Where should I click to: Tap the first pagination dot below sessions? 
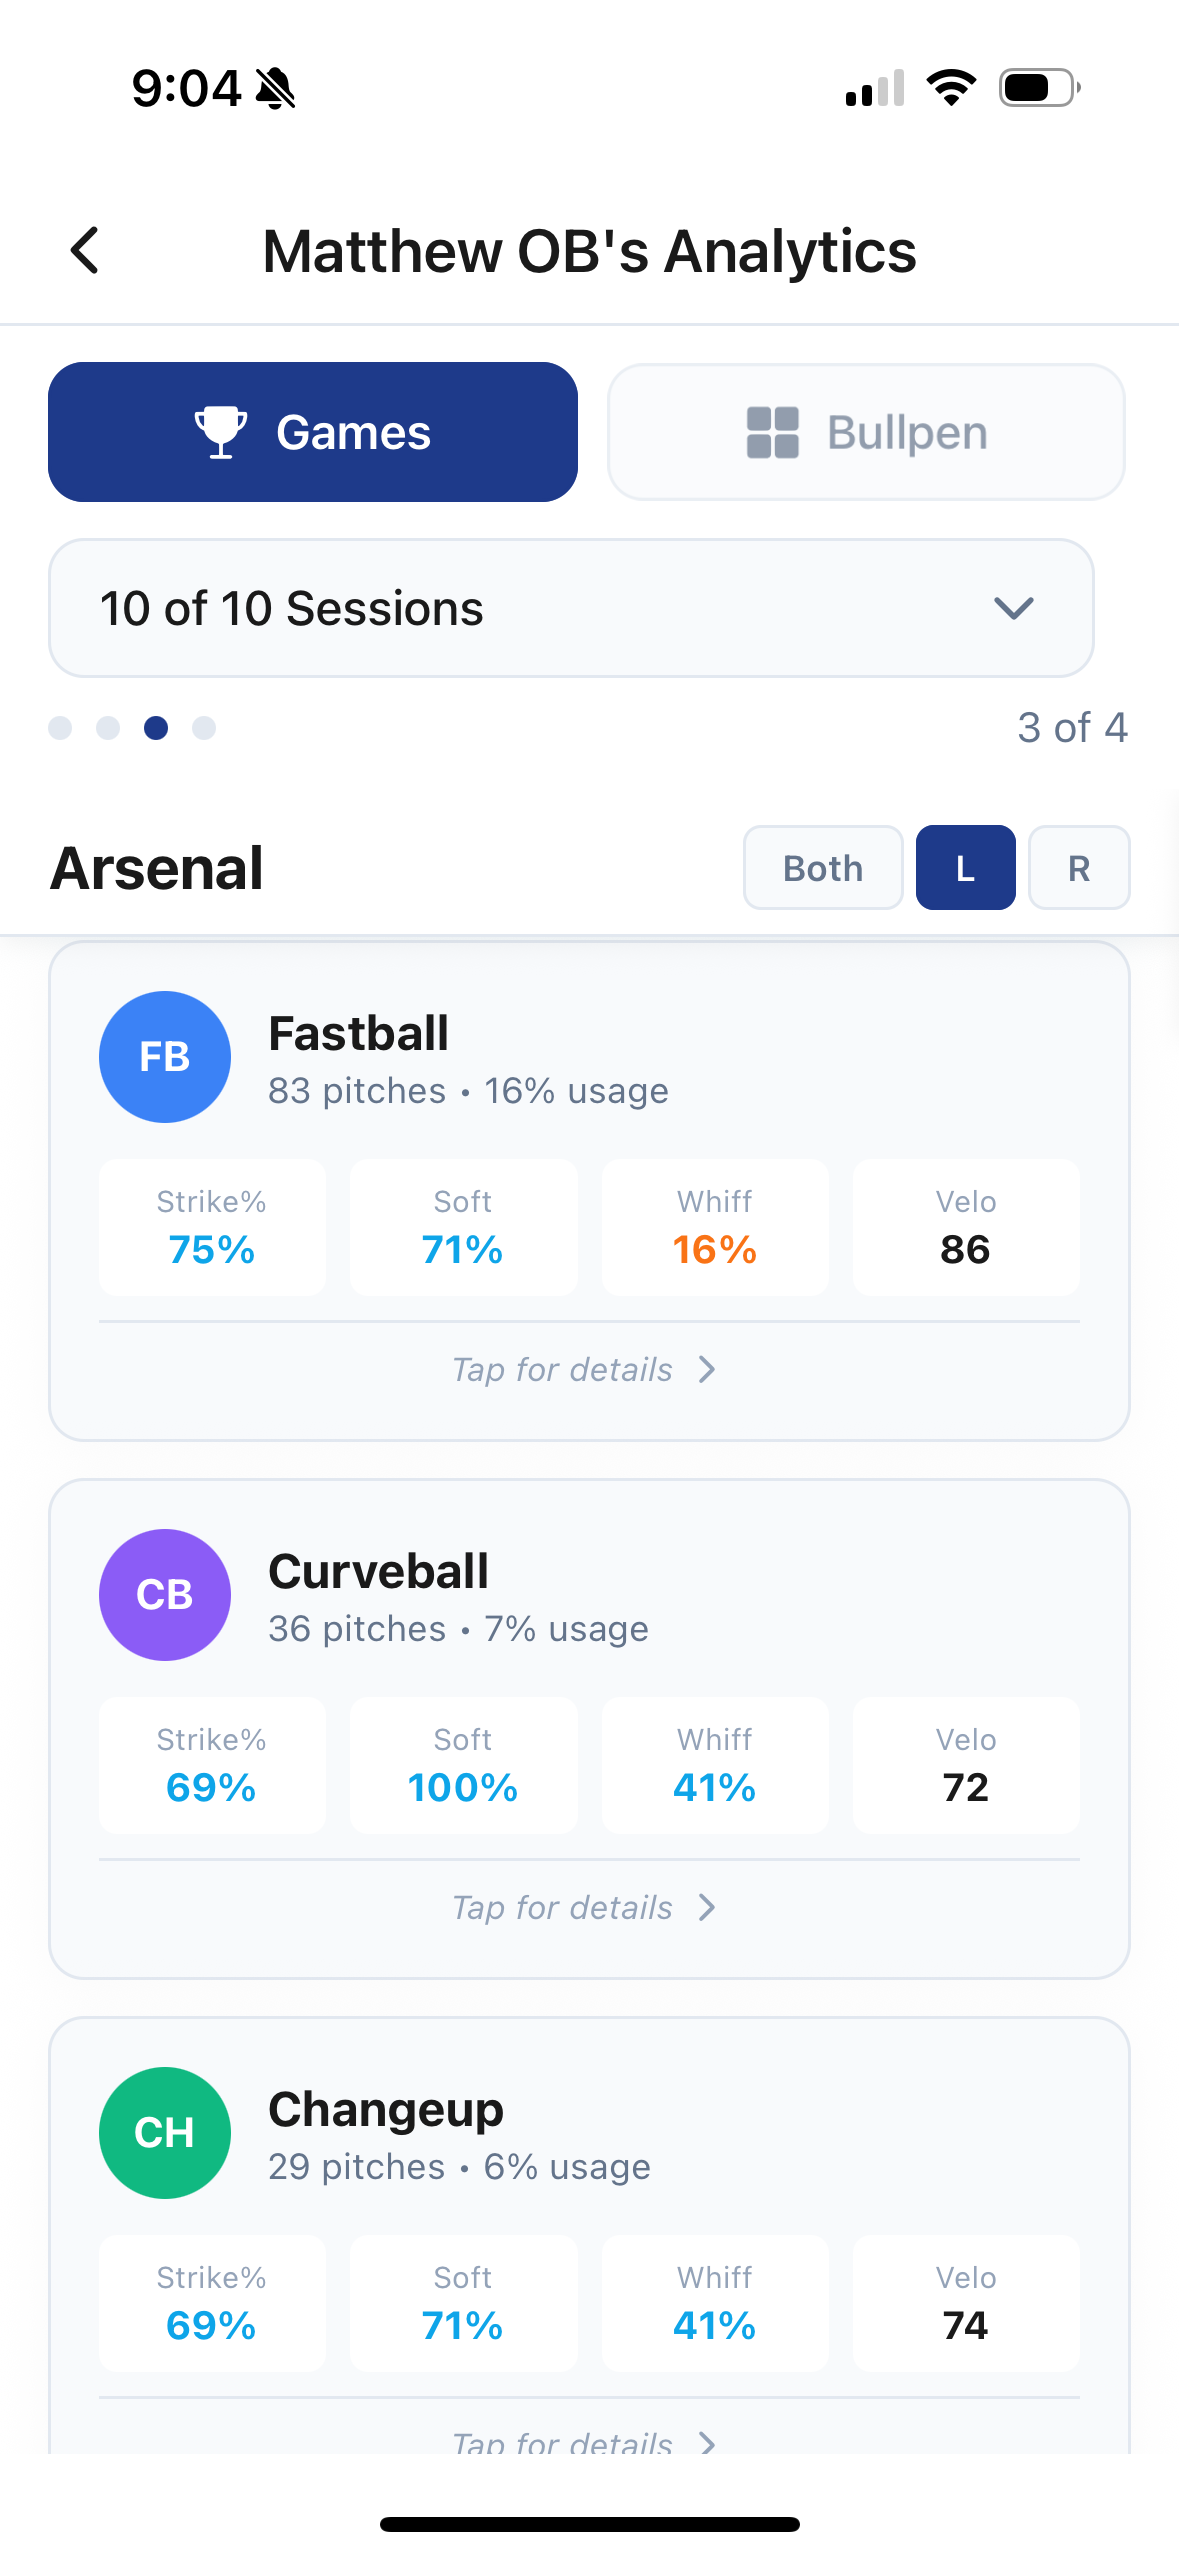[x=60, y=728]
